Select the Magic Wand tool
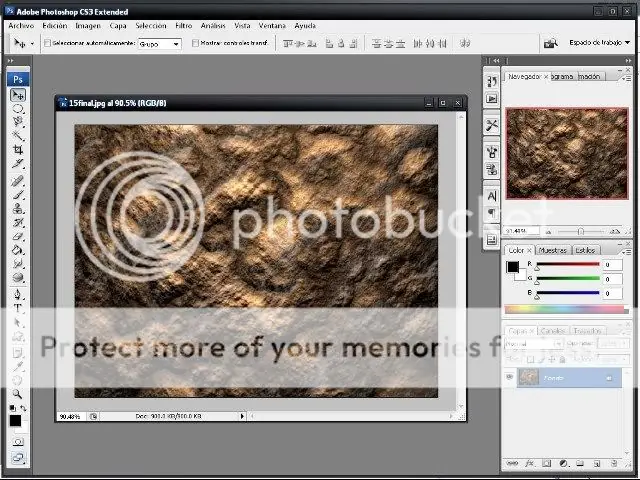The image size is (640, 480). [18, 136]
